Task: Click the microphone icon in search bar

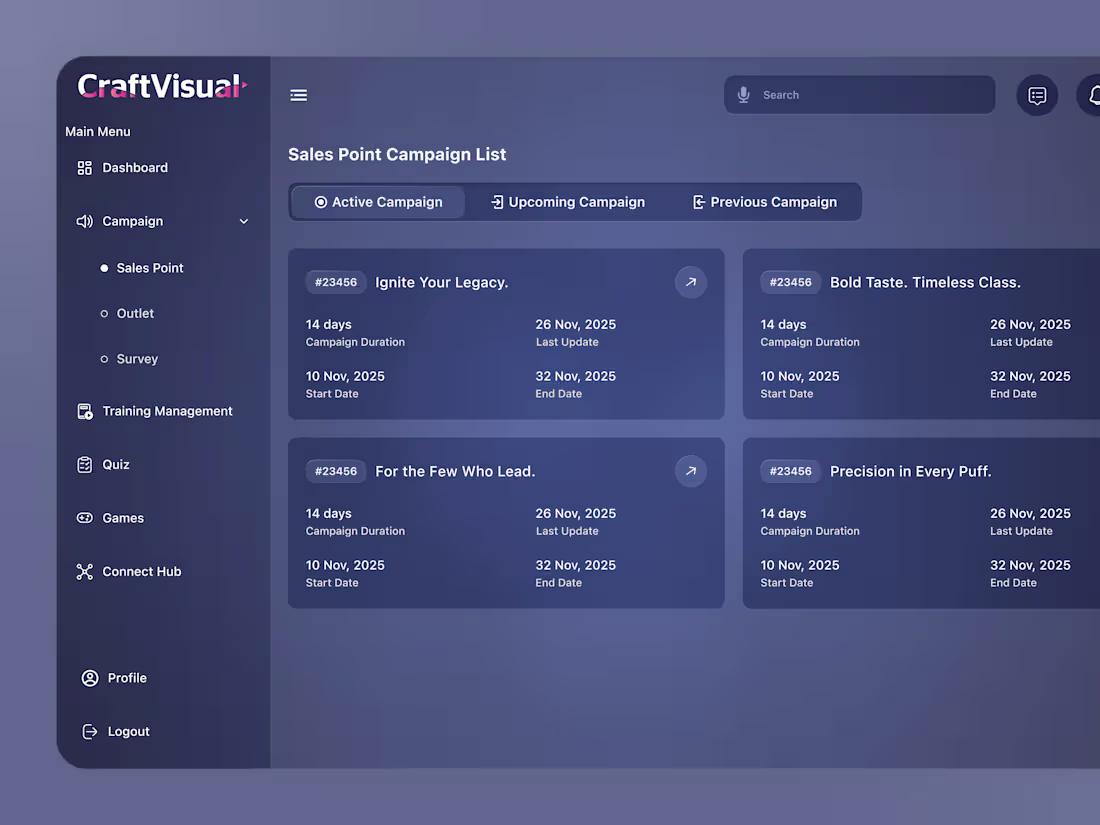Action: (744, 95)
